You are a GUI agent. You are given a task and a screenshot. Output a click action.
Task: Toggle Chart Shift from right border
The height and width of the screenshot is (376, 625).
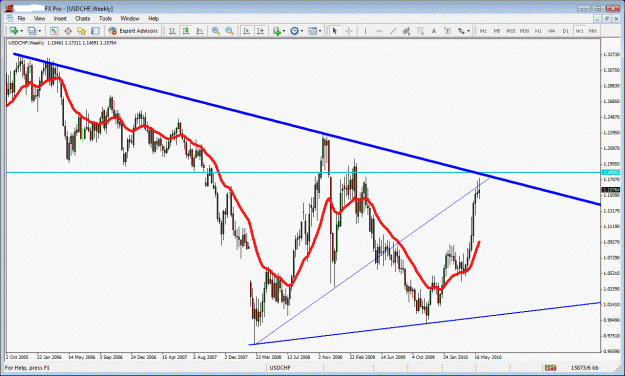click(x=260, y=31)
